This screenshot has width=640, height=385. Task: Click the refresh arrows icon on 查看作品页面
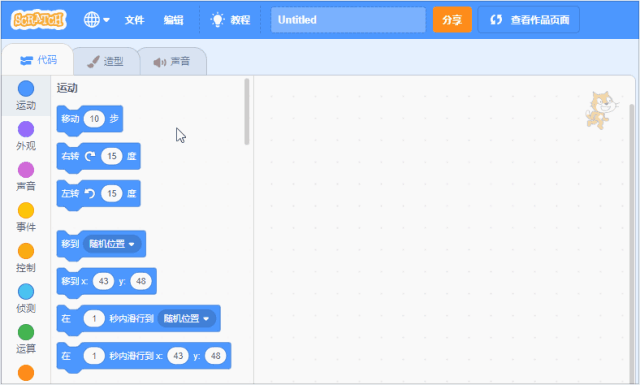(496, 20)
